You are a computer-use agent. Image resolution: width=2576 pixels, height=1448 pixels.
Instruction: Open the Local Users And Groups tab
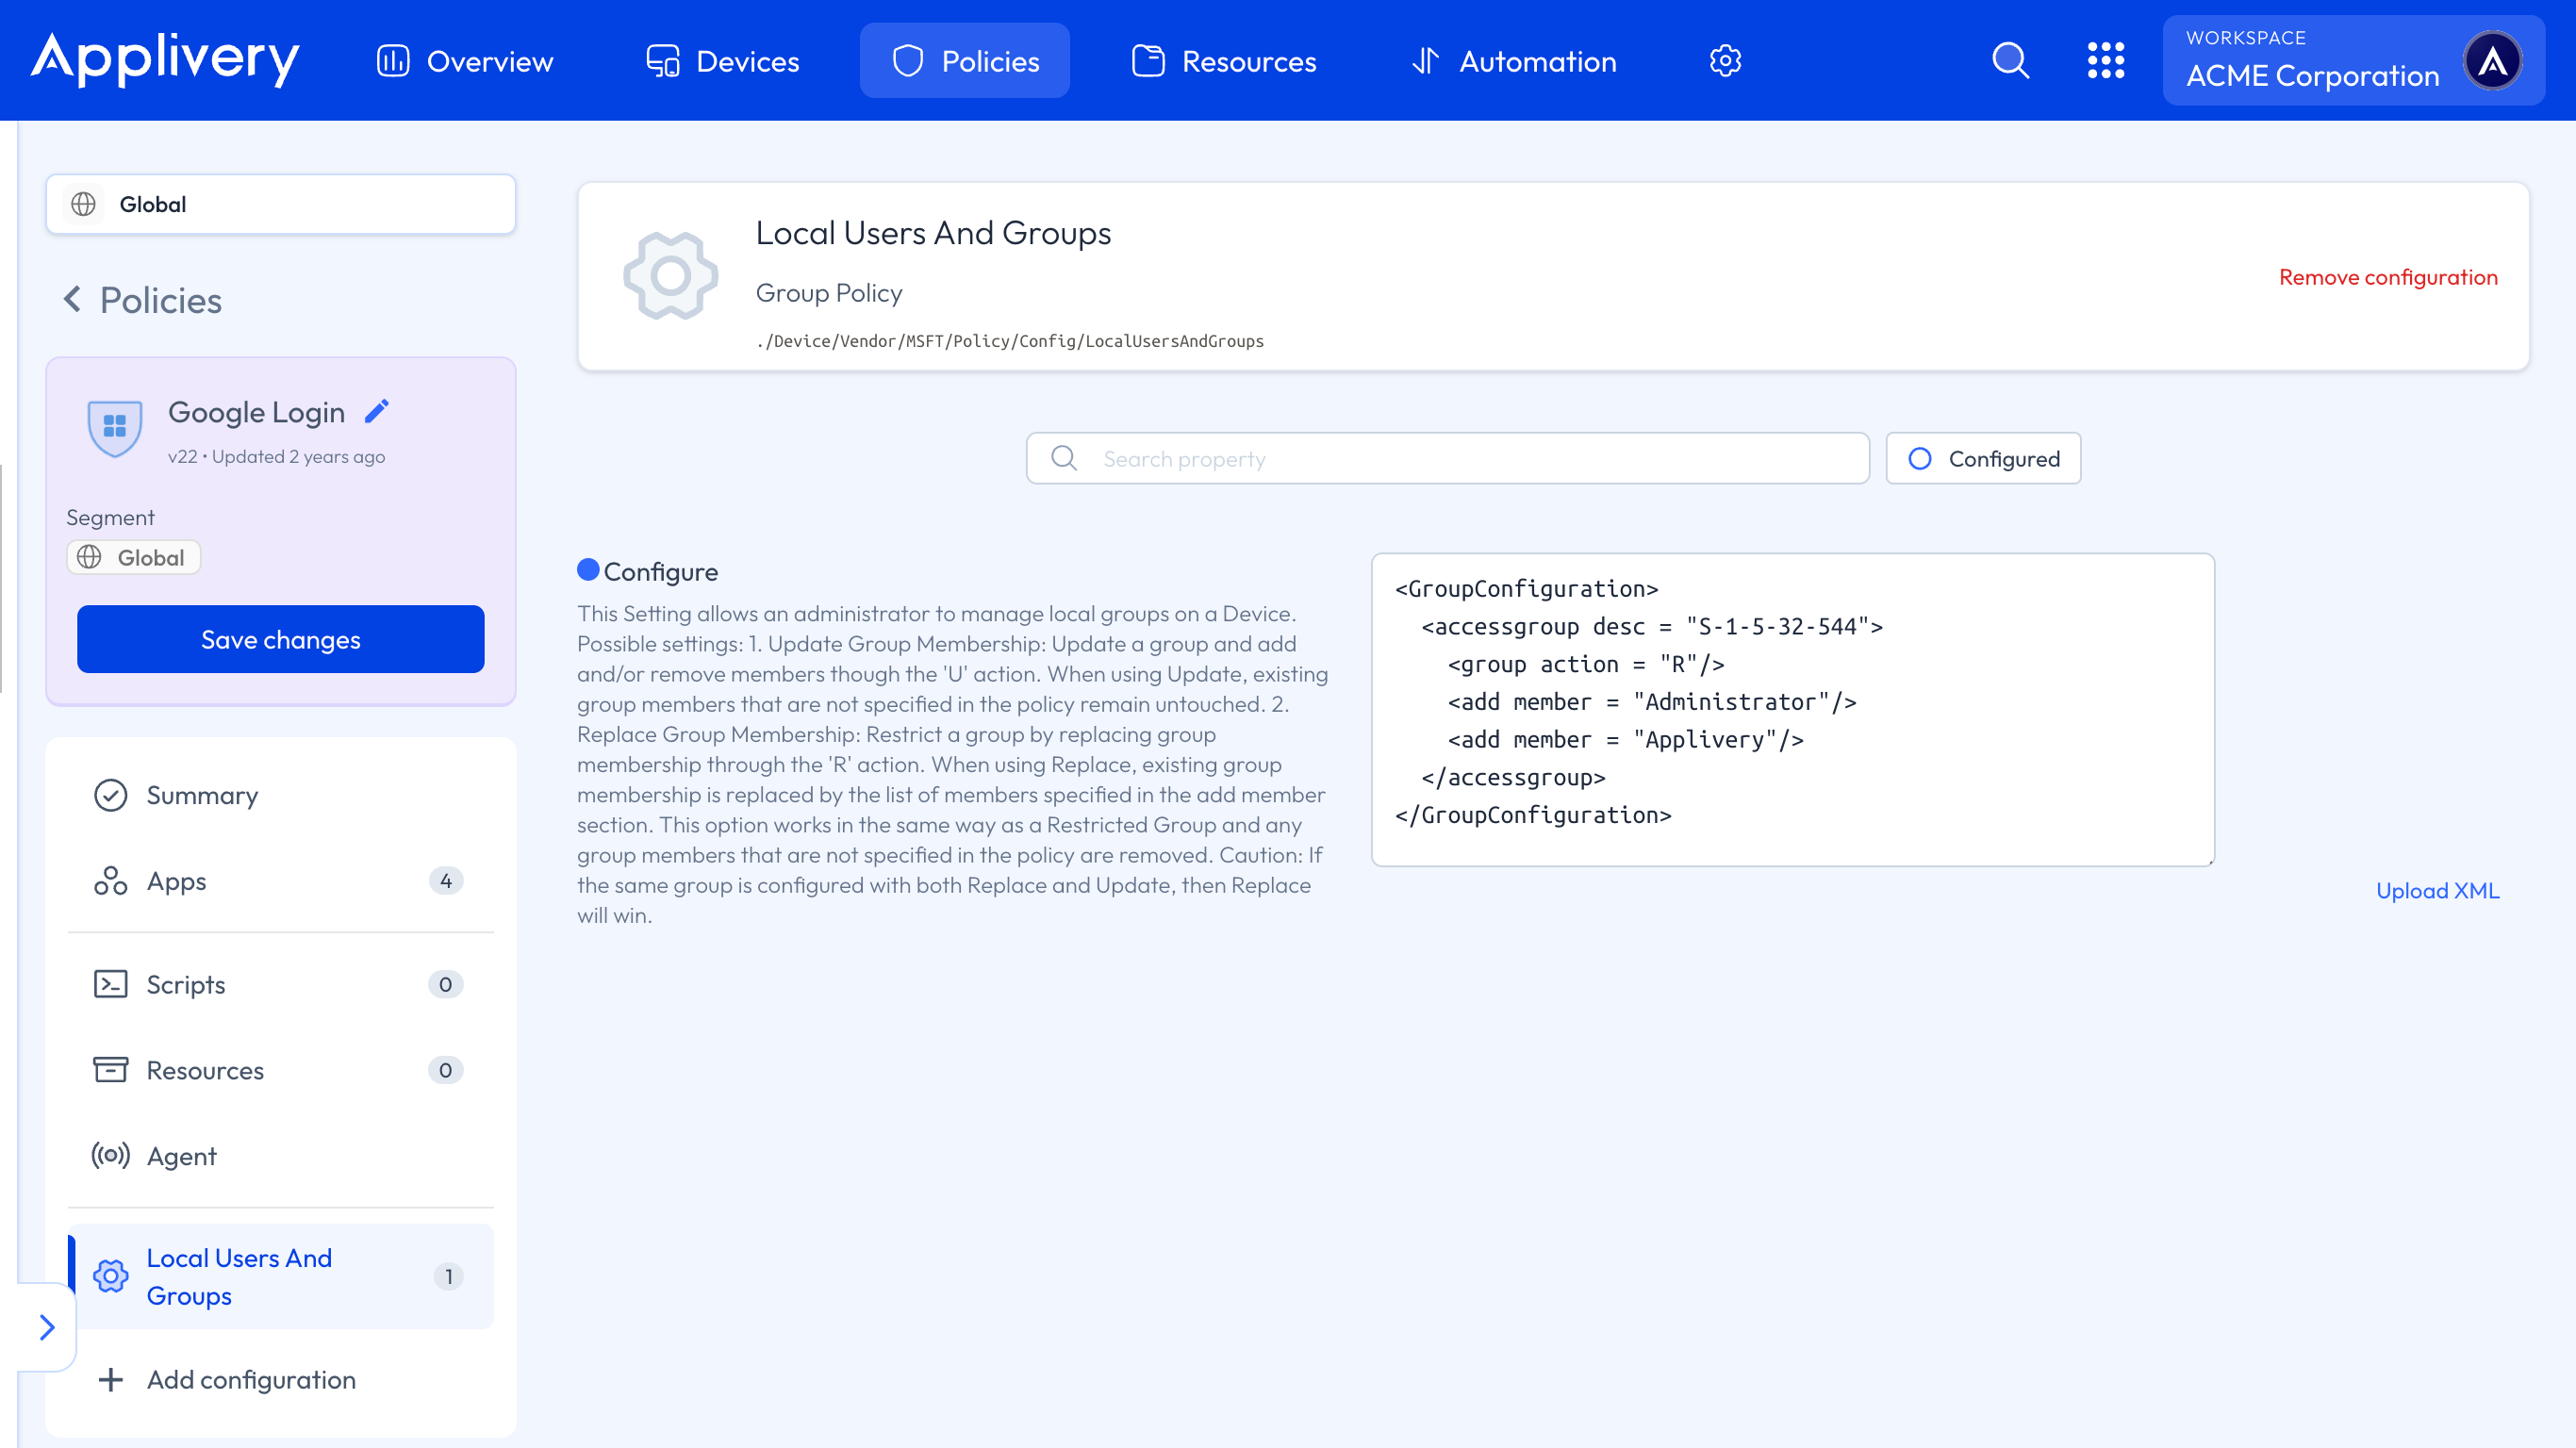pos(239,1276)
